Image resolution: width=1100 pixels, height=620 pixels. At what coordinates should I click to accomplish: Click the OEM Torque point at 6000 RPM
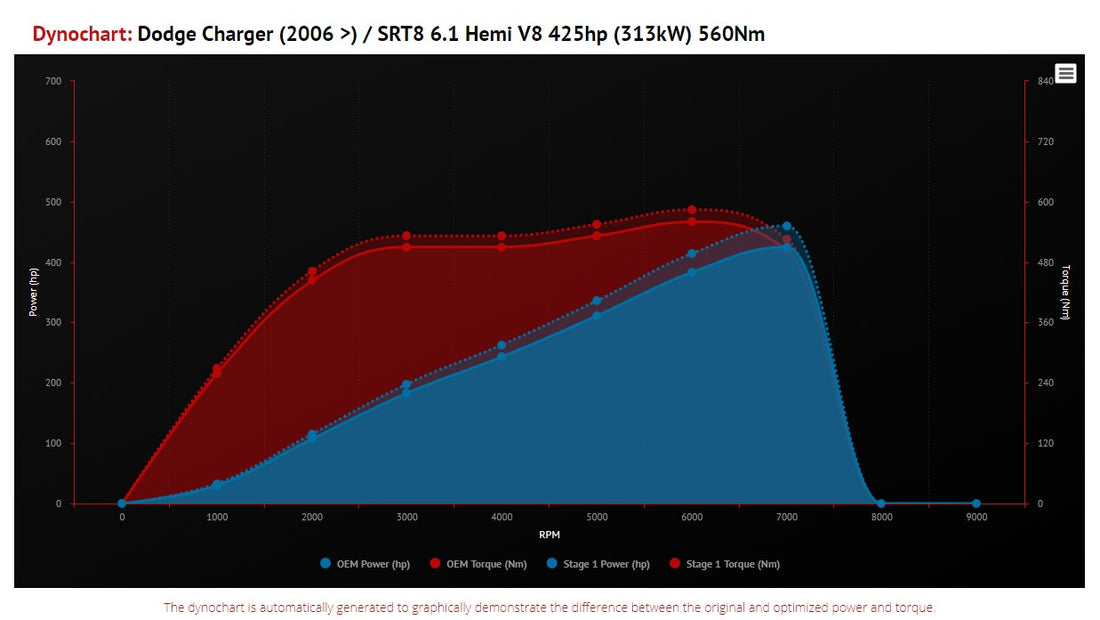(692, 222)
